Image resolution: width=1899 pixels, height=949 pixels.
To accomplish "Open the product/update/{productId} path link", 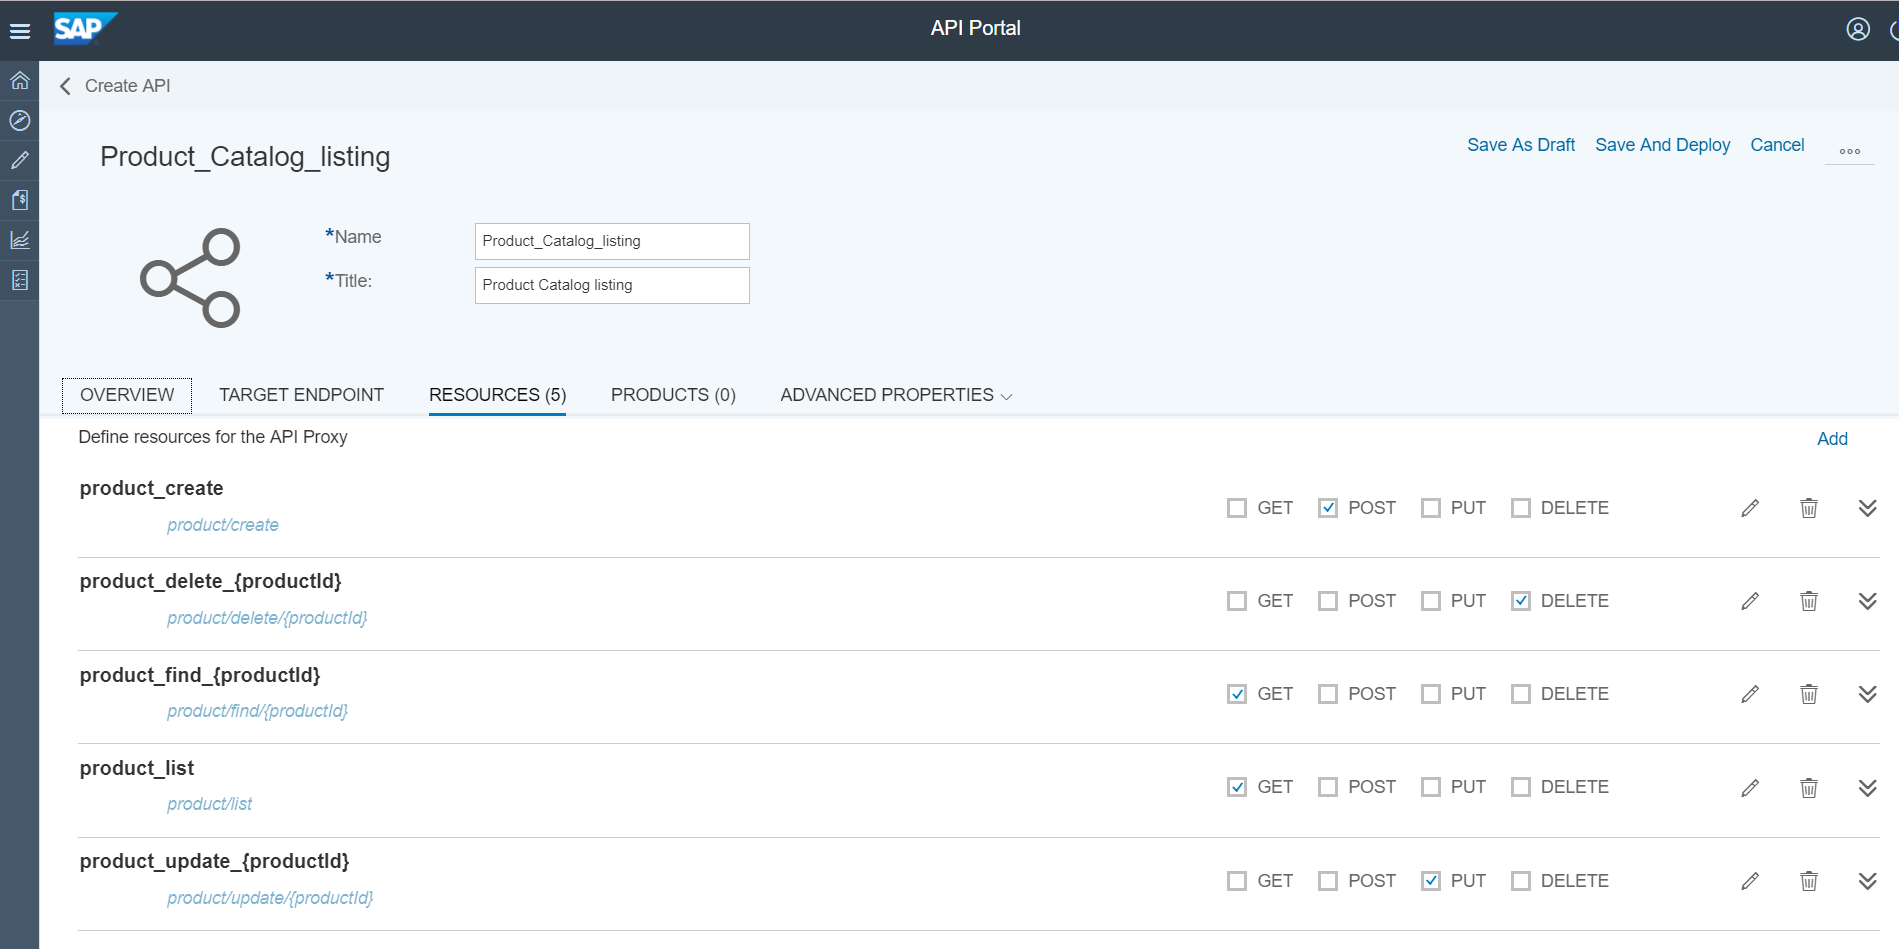I will (270, 898).
